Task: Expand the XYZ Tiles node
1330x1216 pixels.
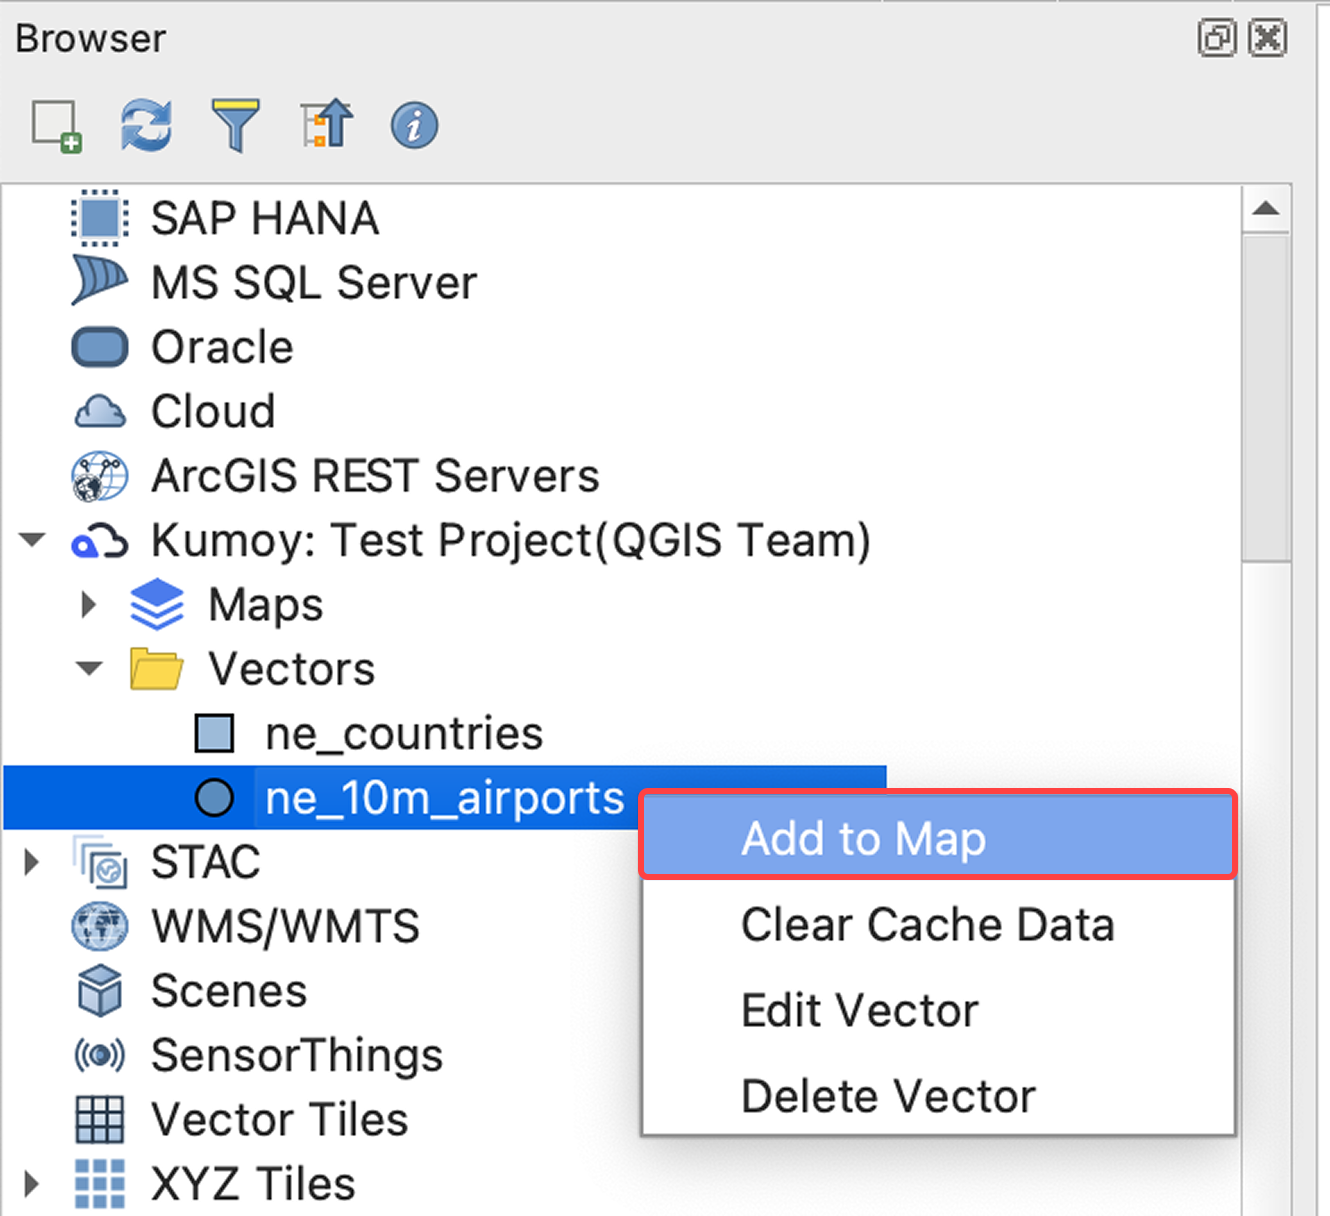Action: coord(32,1184)
